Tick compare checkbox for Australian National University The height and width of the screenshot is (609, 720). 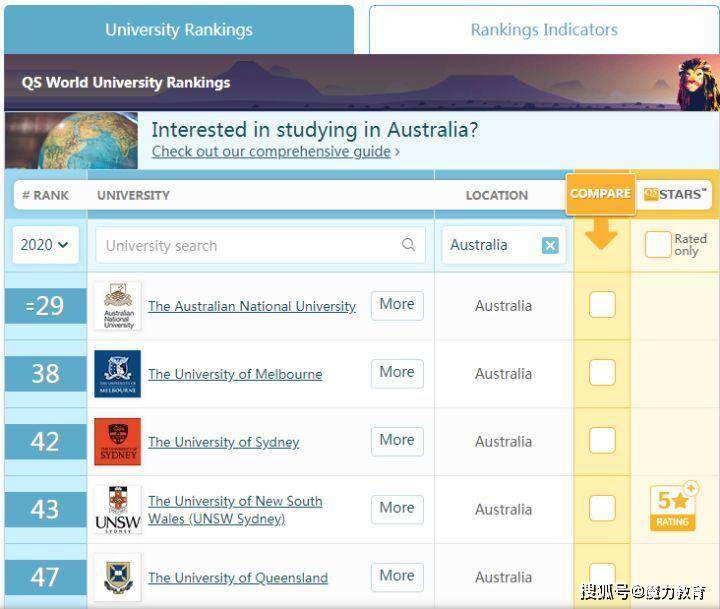pyautogui.click(x=602, y=304)
